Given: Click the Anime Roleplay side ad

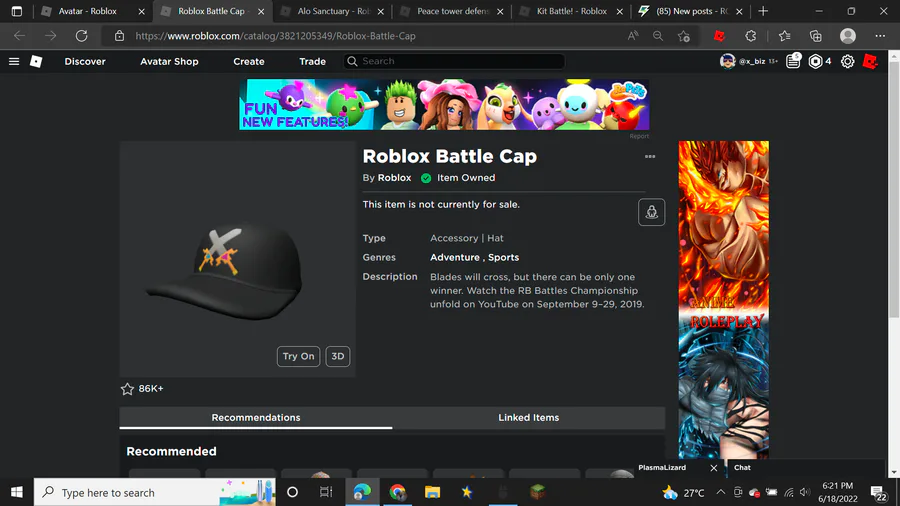Looking at the screenshot, I should coord(723,299).
